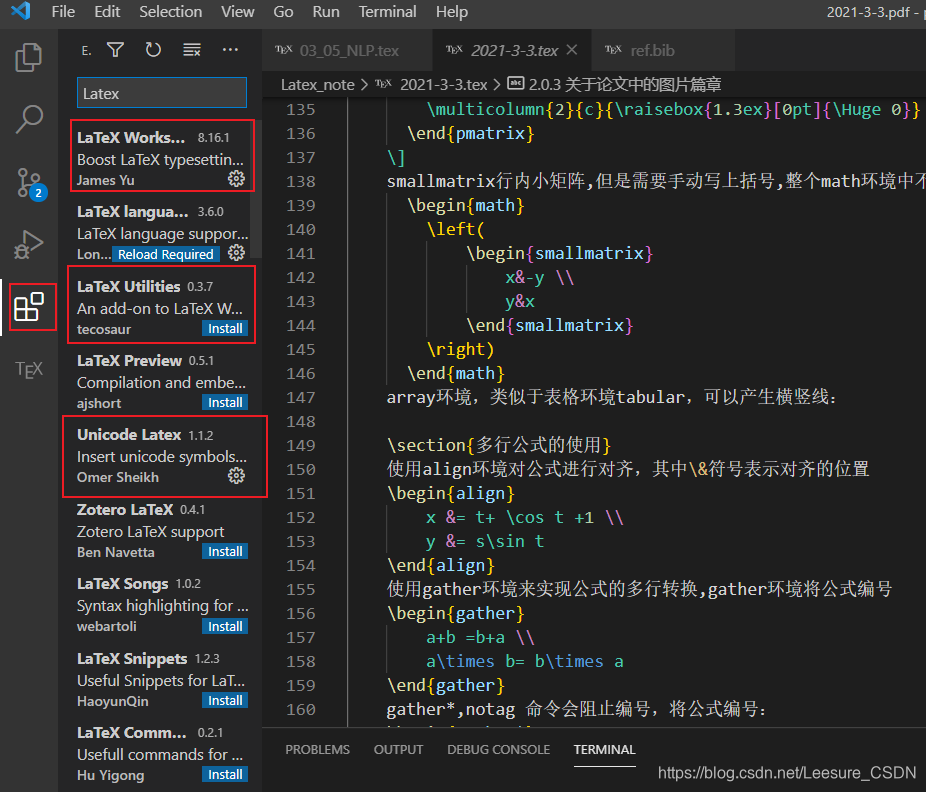Select the LaTeX Preview extension title
This screenshot has width=926, height=792.
click(x=129, y=360)
